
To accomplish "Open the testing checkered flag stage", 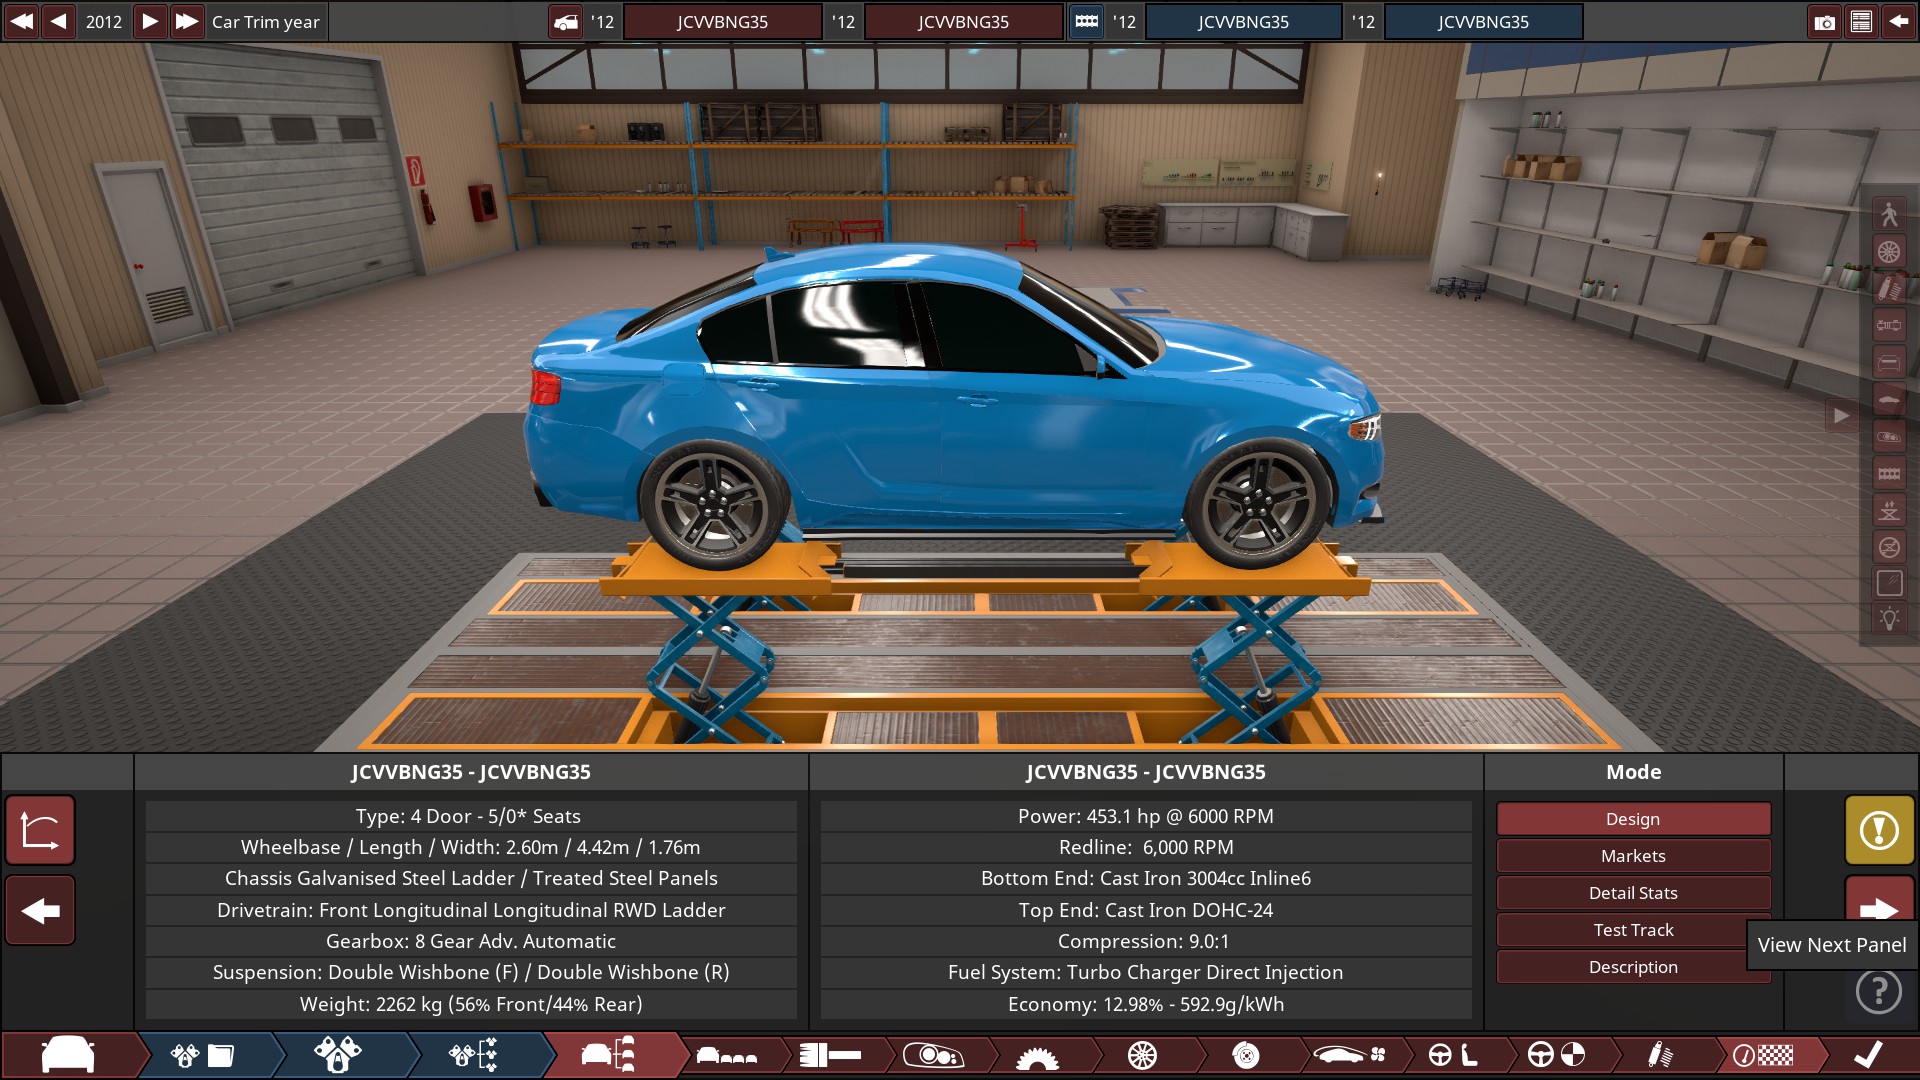I will click(1764, 1055).
